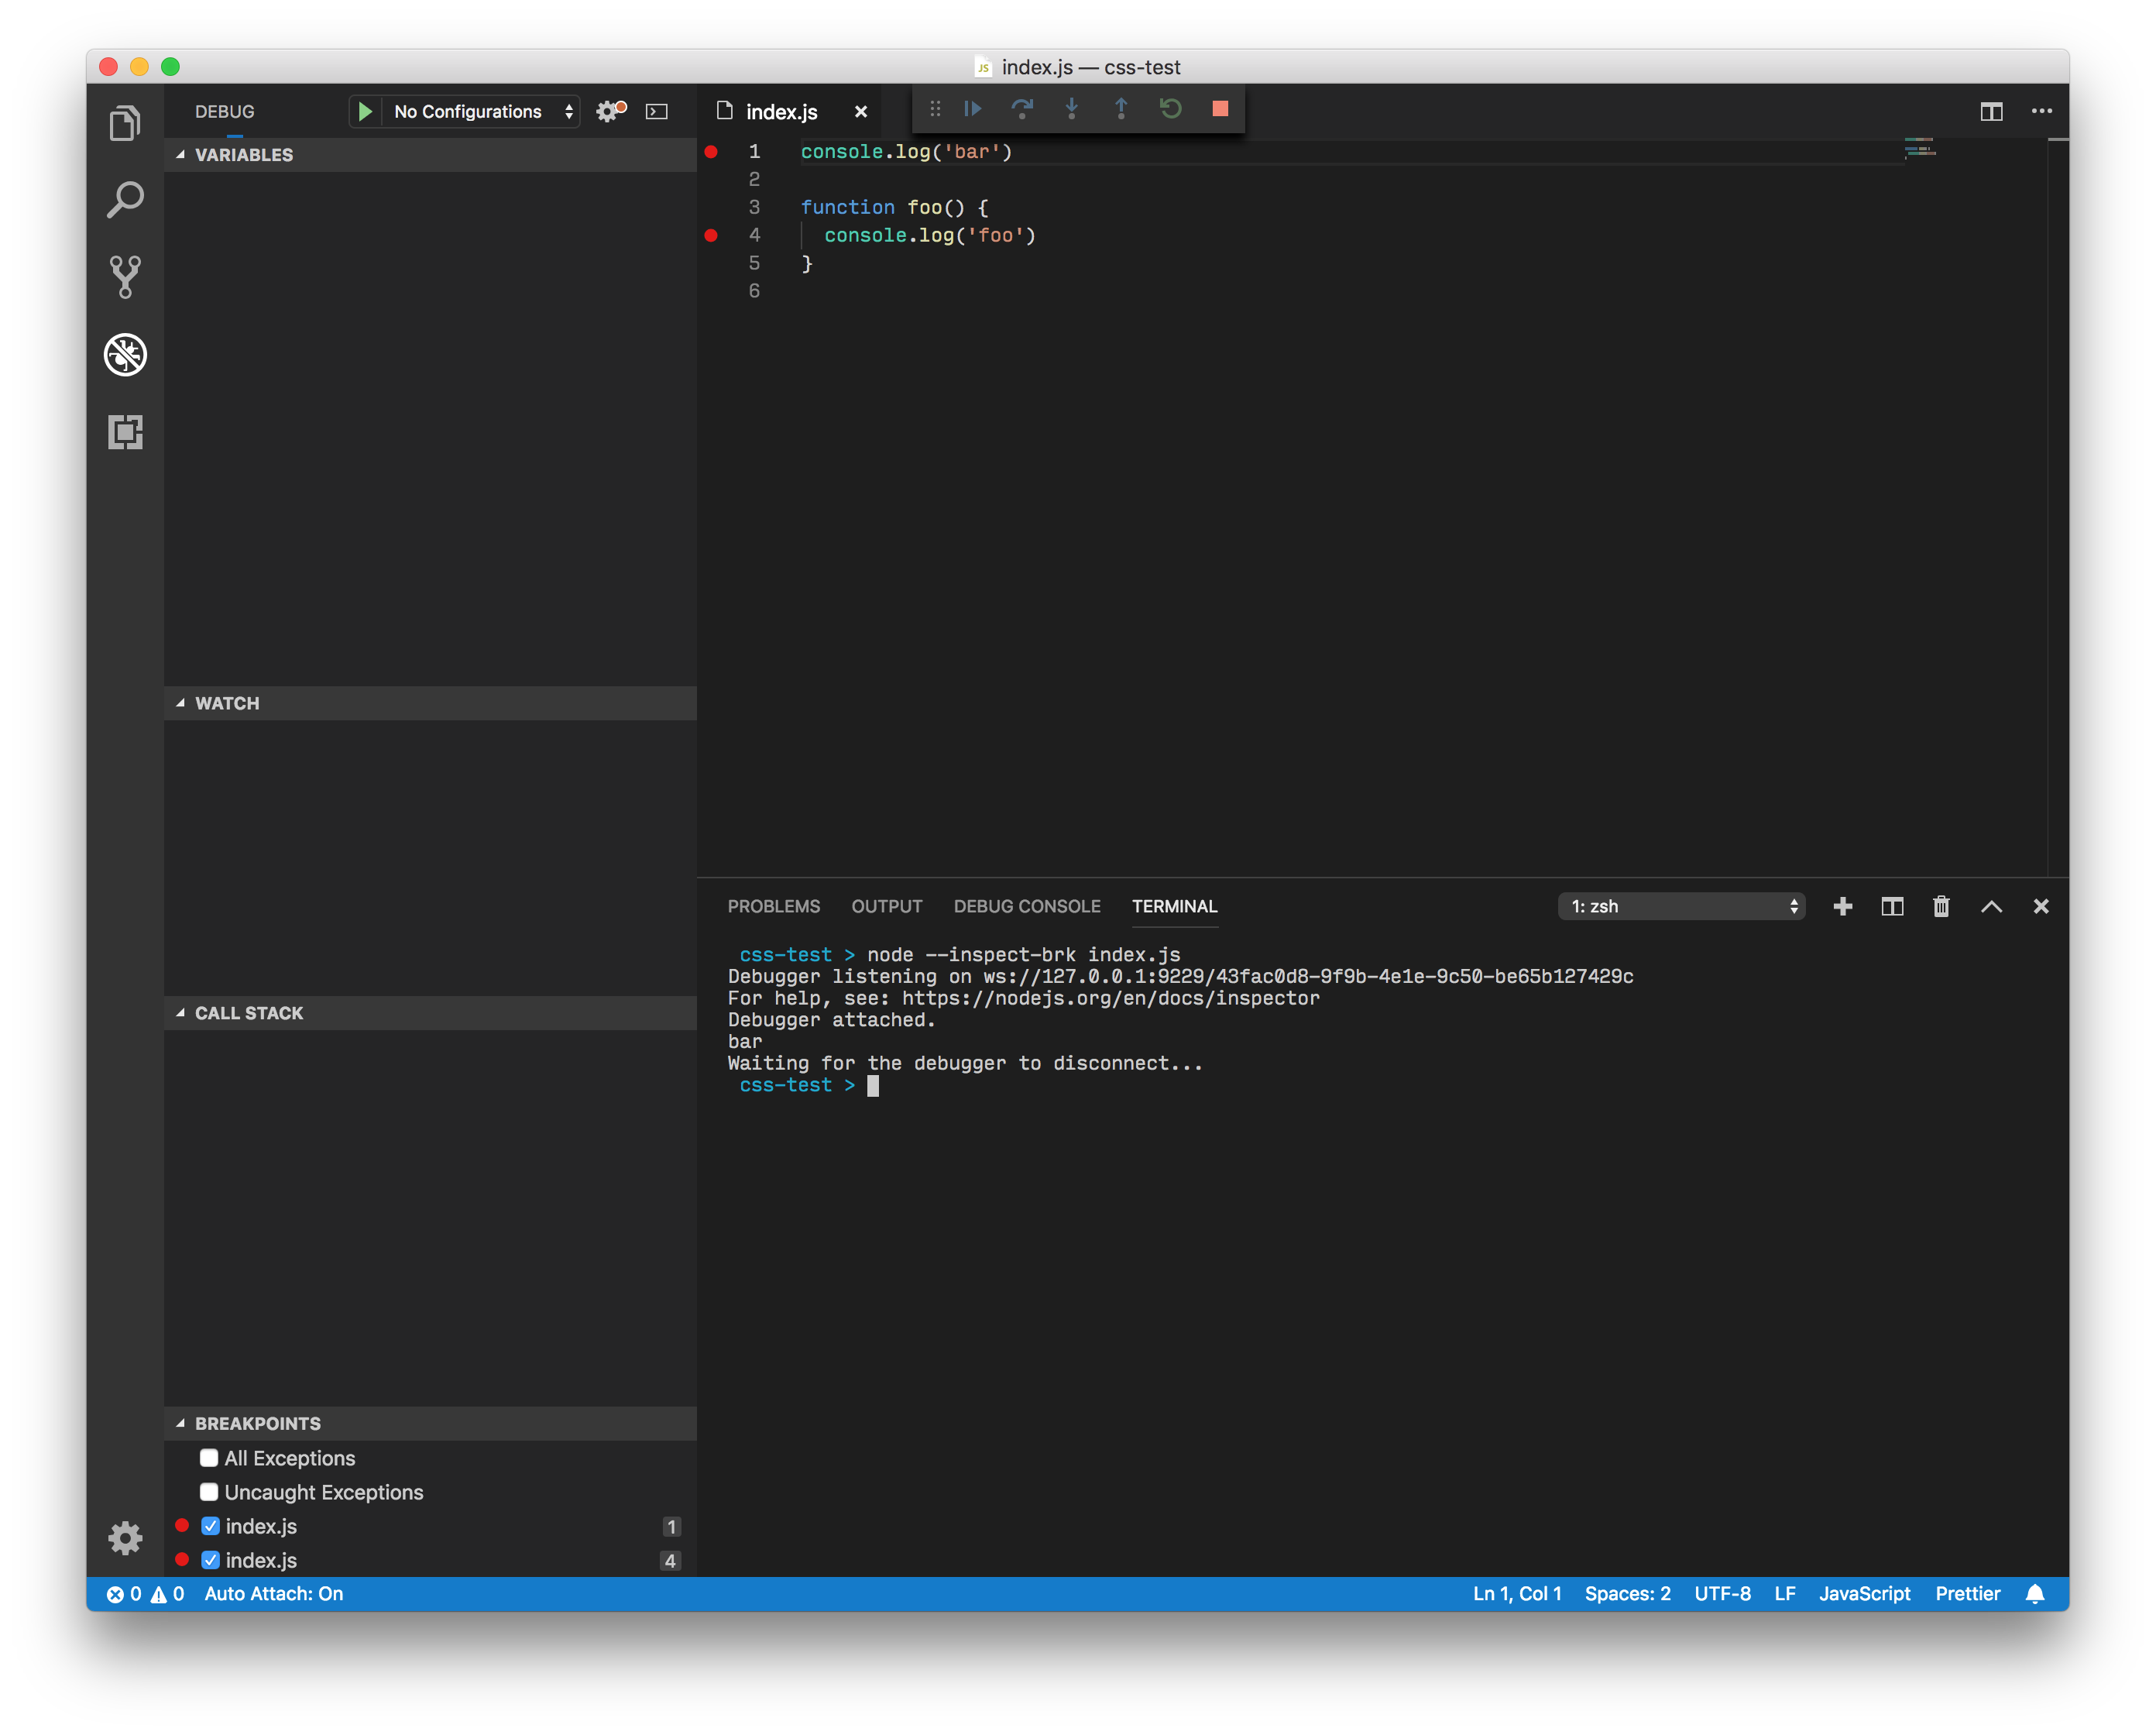The image size is (2156, 1735).
Task: Click Step Out in the debug toolbar
Action: 1121,108
